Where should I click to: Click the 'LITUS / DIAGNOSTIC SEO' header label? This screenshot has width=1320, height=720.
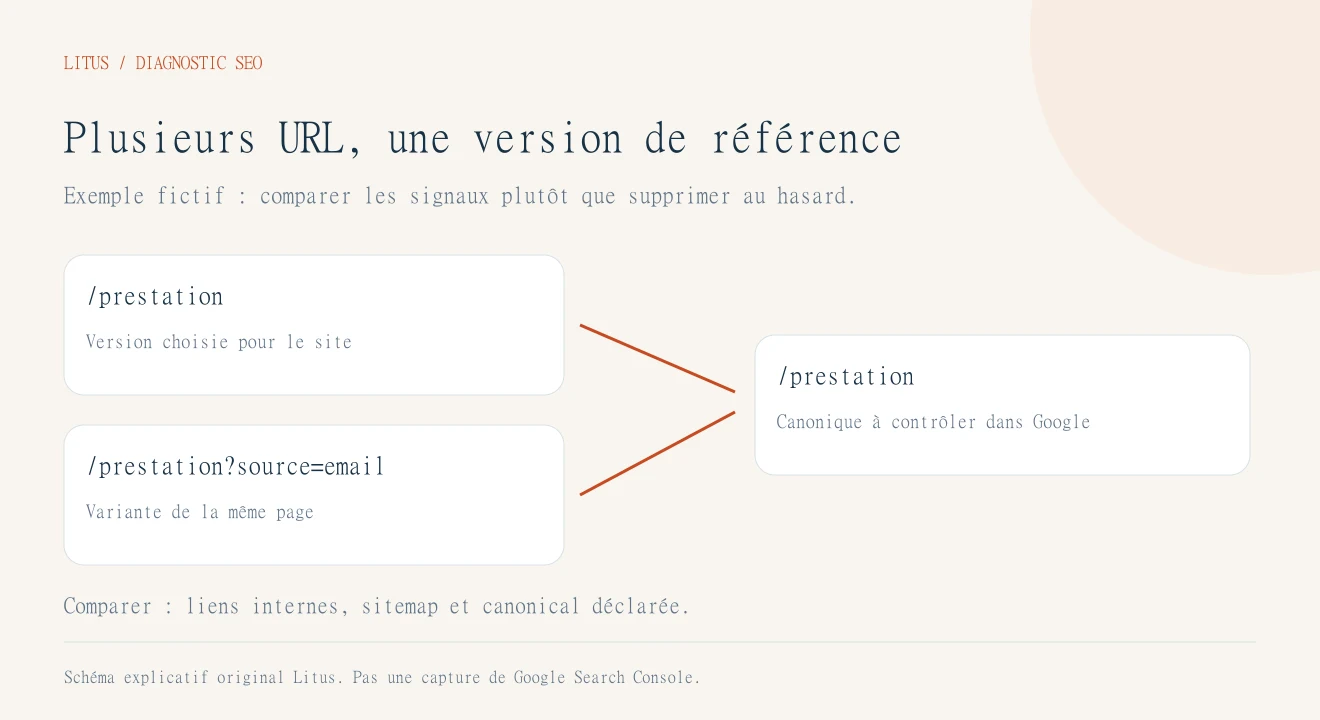coord(163,63)
